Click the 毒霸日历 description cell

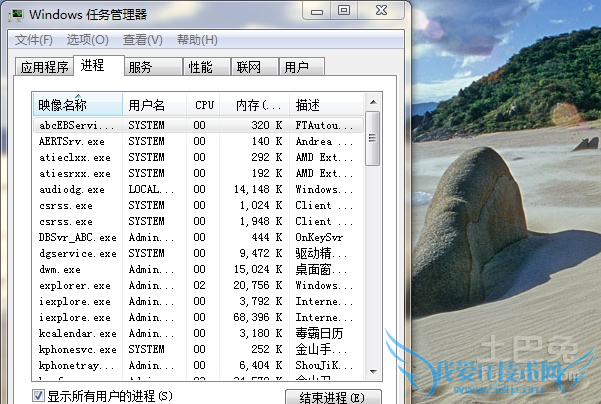(319, 333)
